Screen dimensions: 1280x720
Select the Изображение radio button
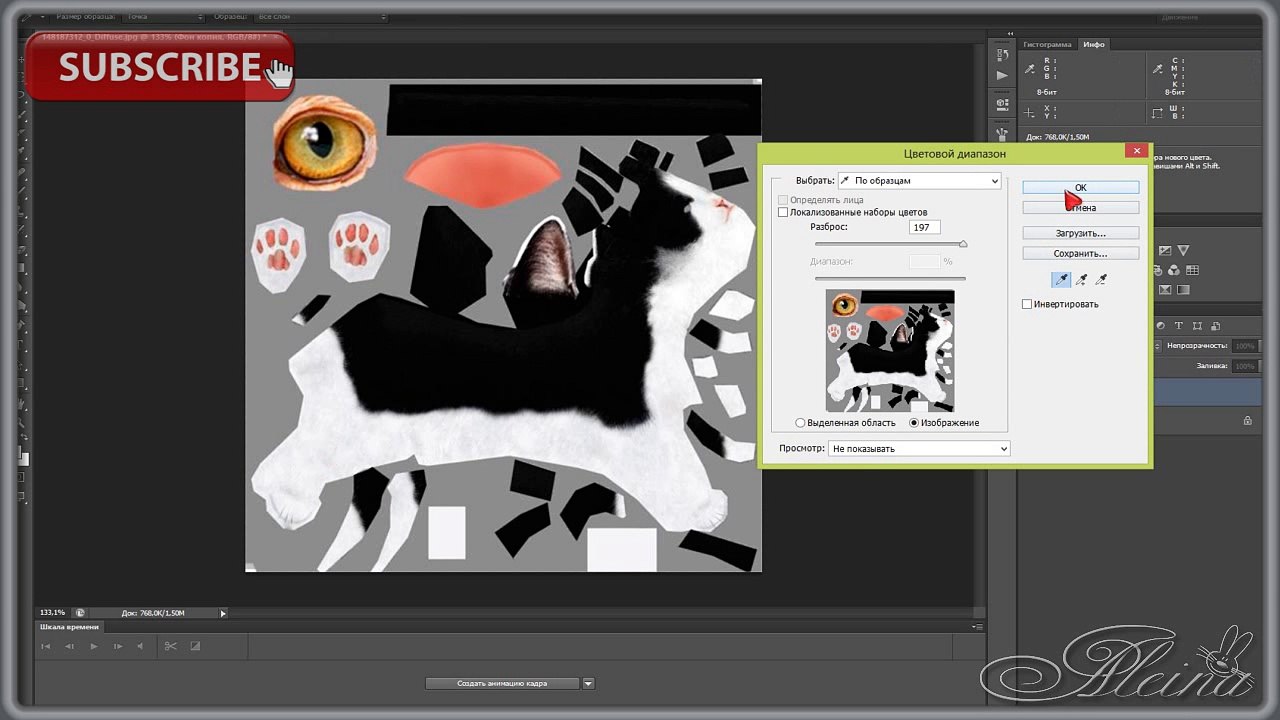click(x=914, y=423)
